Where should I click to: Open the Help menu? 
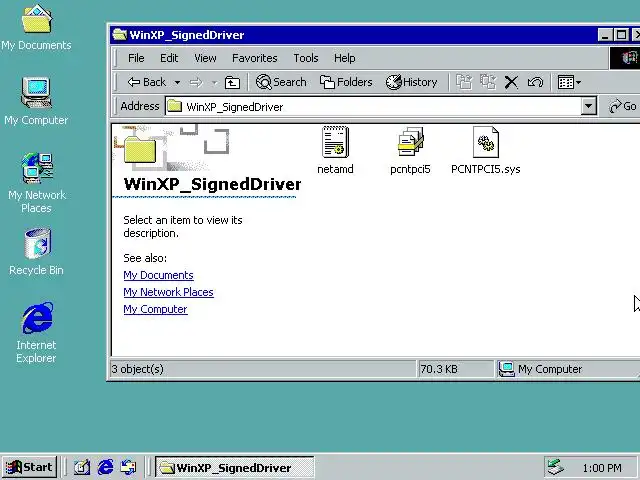pyautogui.click(x=344, y=58)
